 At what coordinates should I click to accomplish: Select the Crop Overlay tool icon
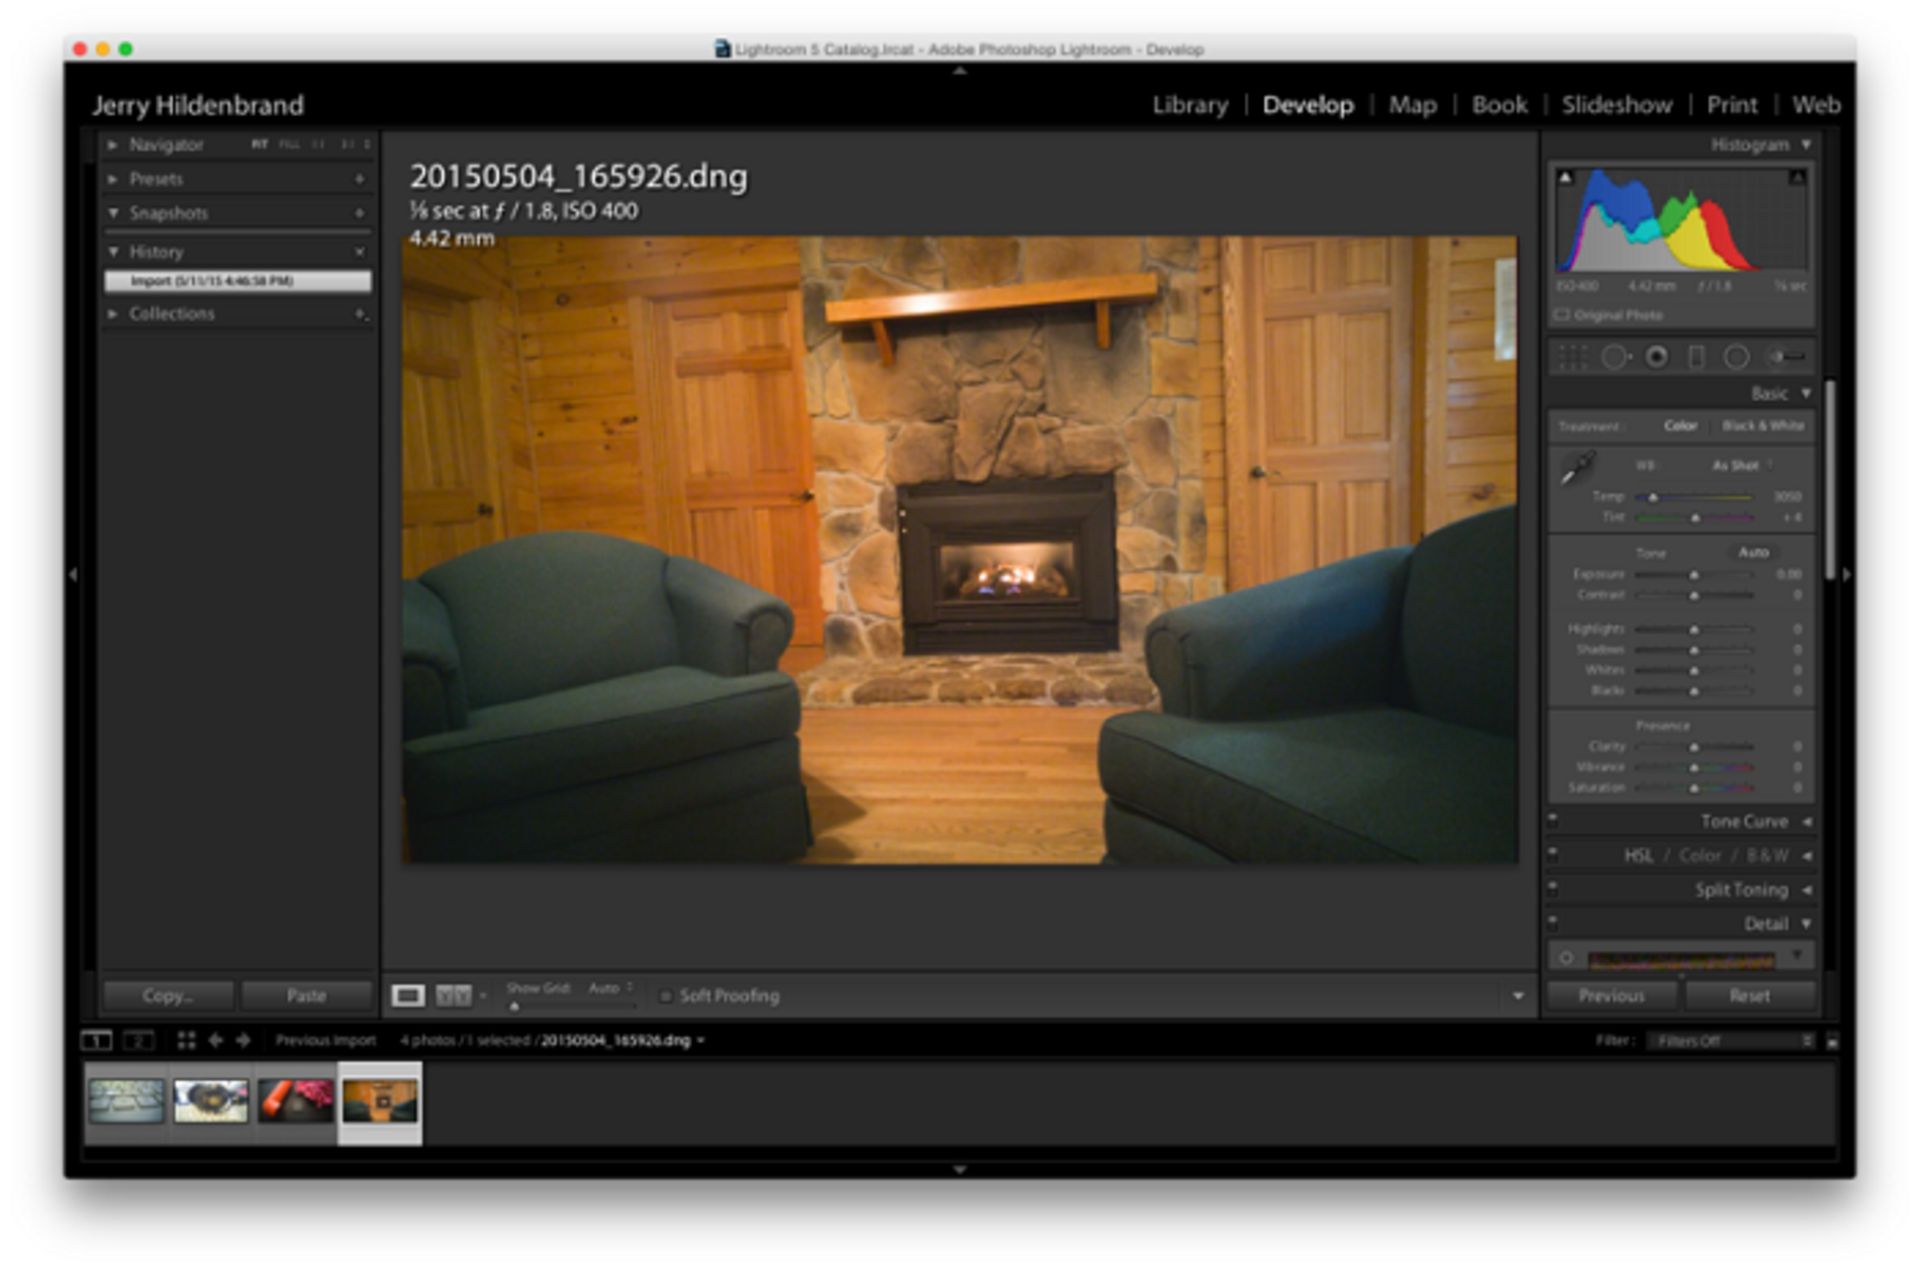point(1572,357)
